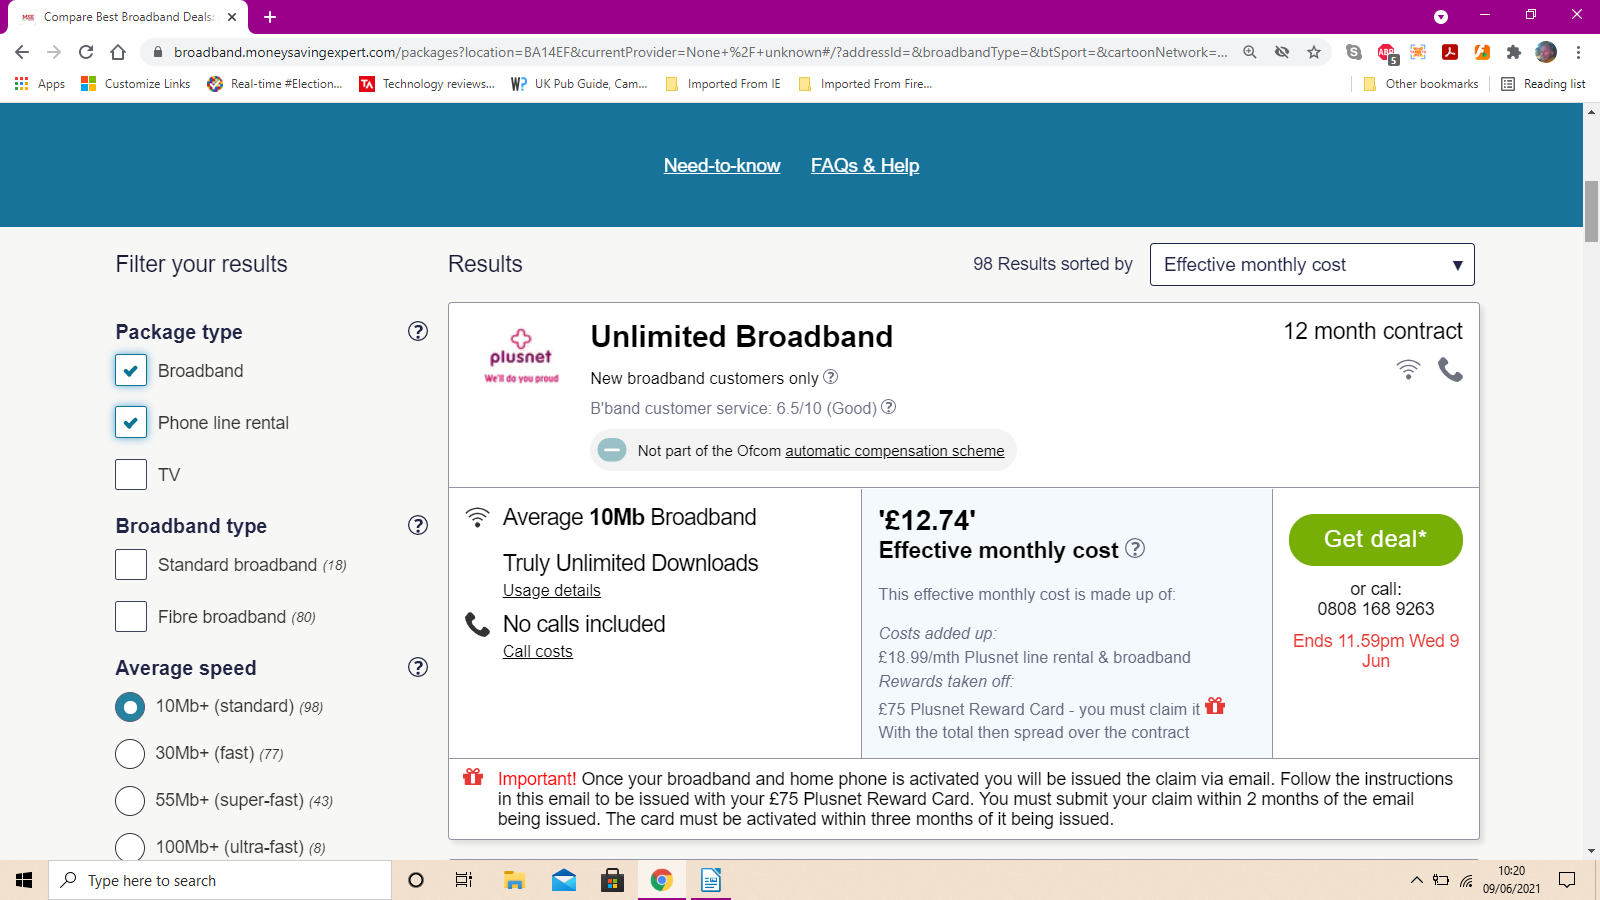1600x900 pixels.
Task: Open a new browser tab
Action: coord(270,17)
